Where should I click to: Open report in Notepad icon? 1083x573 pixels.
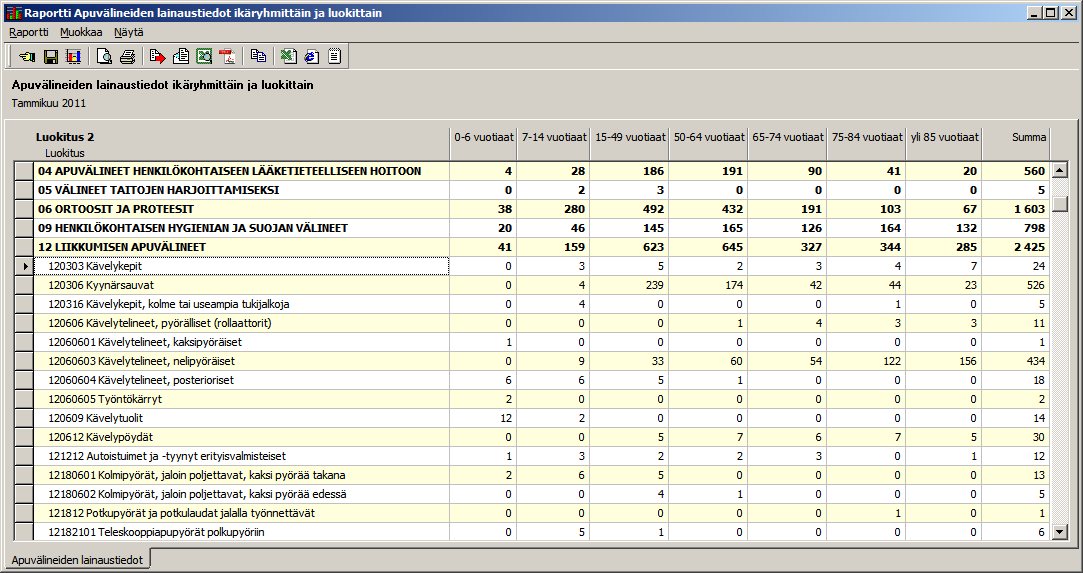[x=334, y=57]
